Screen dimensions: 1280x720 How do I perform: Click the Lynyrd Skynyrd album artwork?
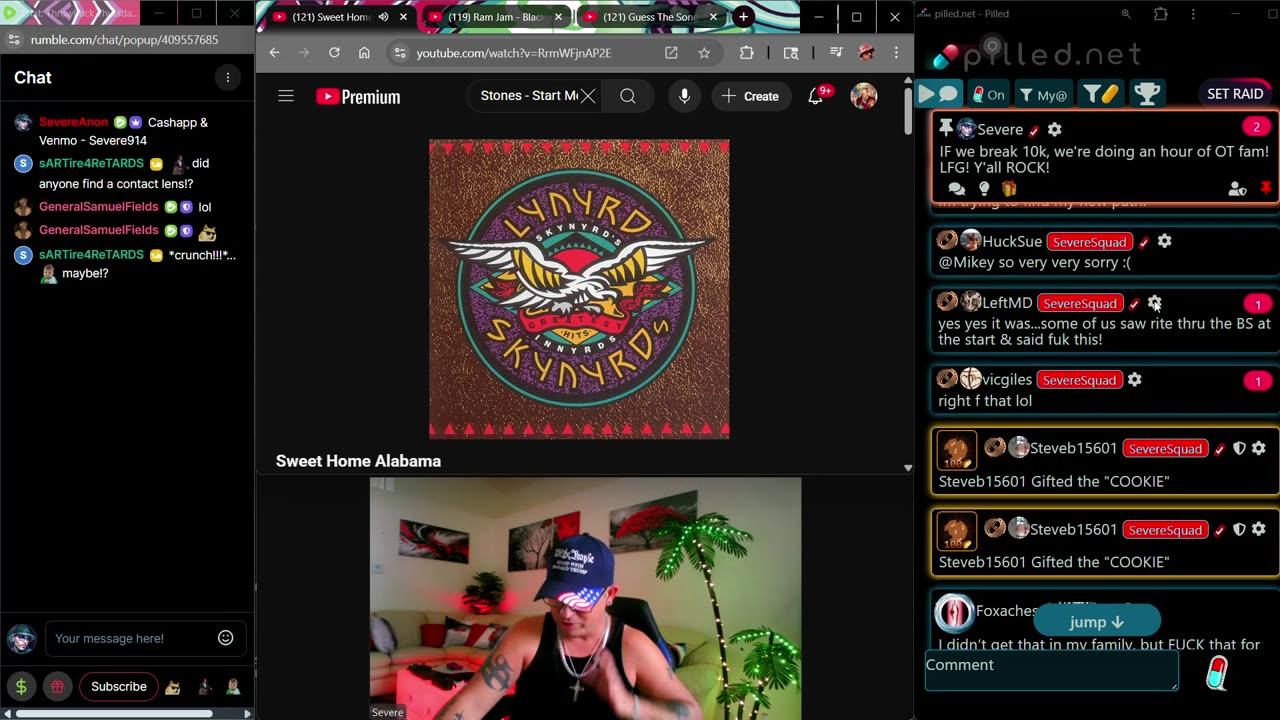coord(579,289)
